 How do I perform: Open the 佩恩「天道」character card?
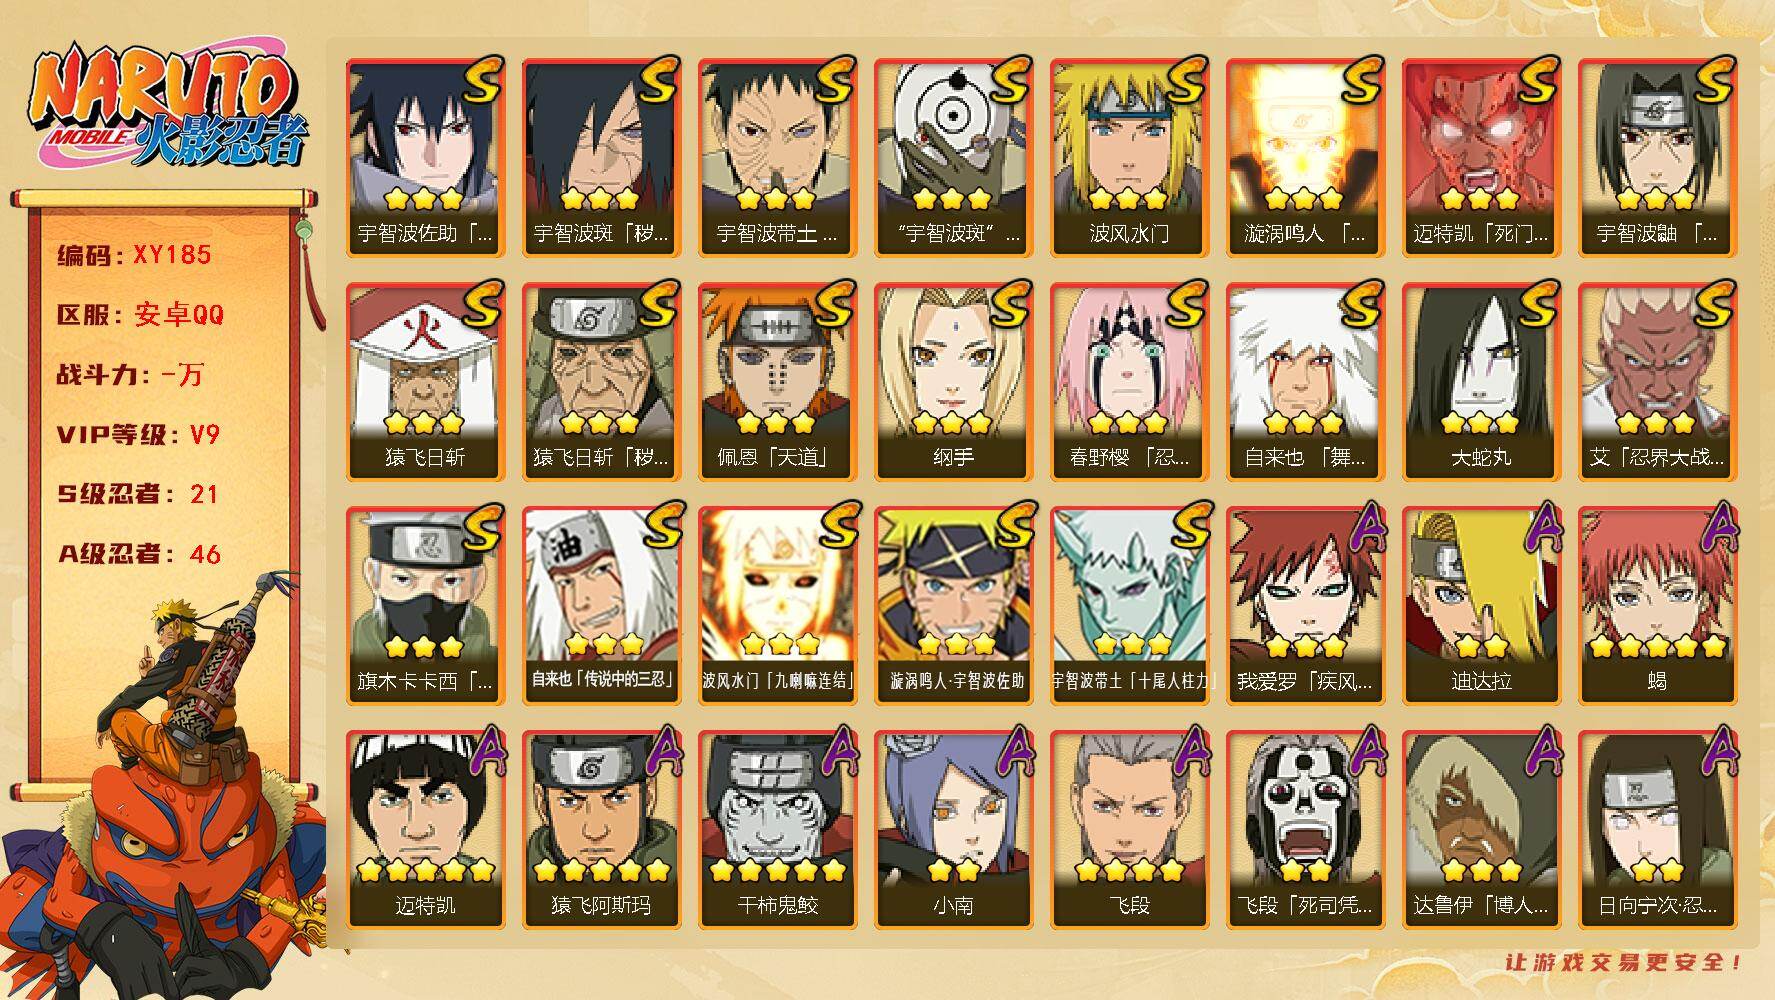pos(777,382)
